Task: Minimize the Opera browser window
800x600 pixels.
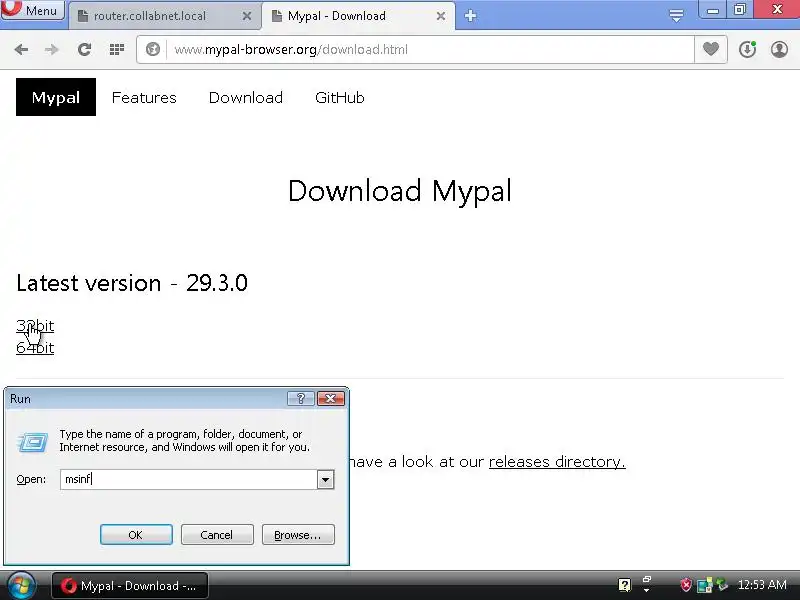Action: click(713, 10)
